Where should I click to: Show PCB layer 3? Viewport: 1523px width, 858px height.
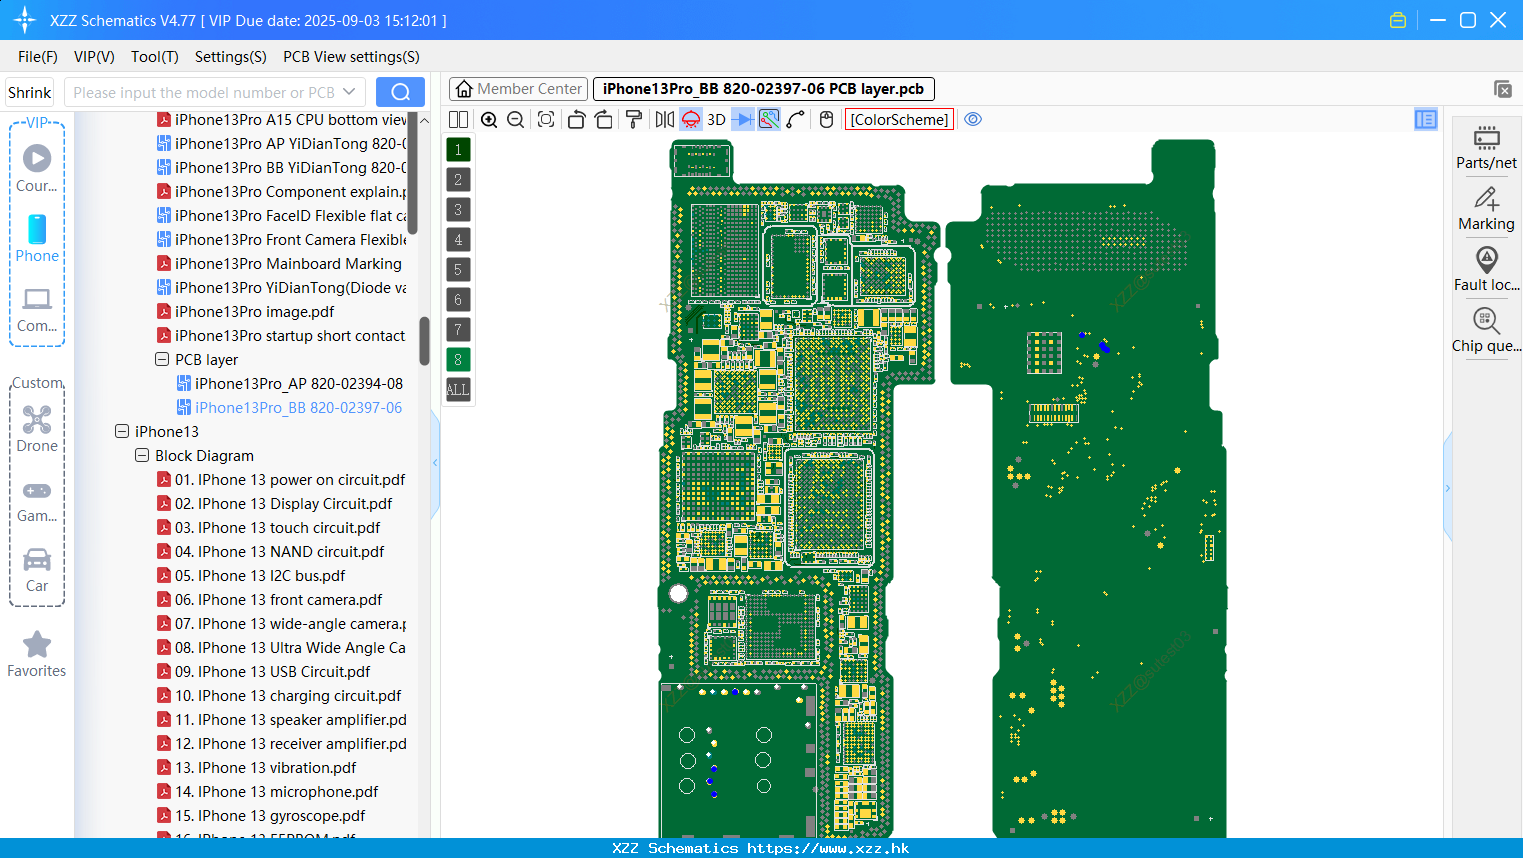[x=458, y=209]
